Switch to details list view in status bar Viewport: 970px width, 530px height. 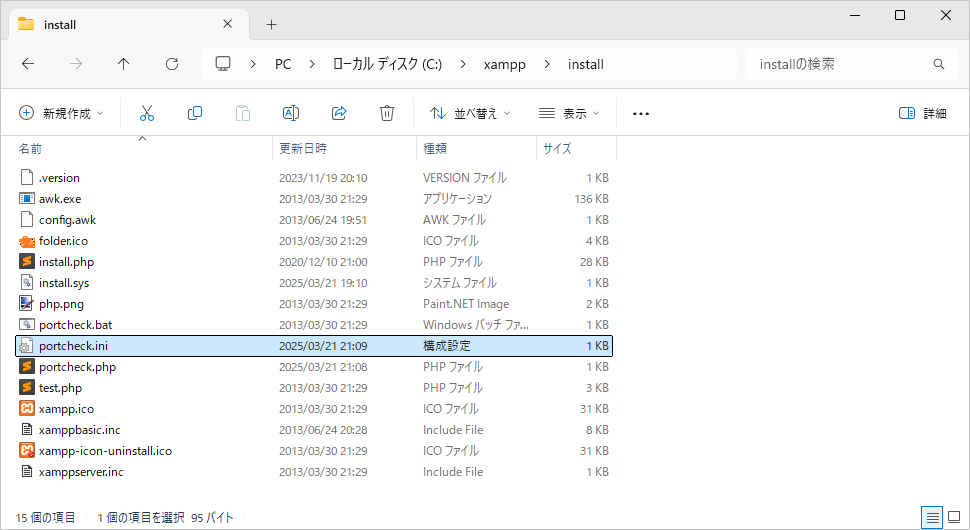tap(932, 517)
